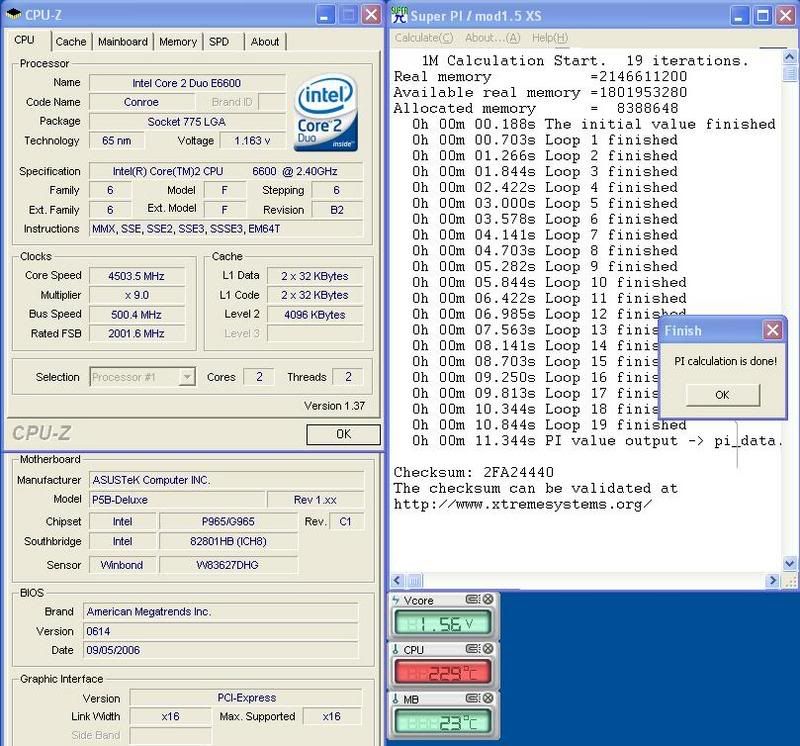Pin the CPU temperature widget
Viewport: 800px width, 746px height.
(474, 650)
